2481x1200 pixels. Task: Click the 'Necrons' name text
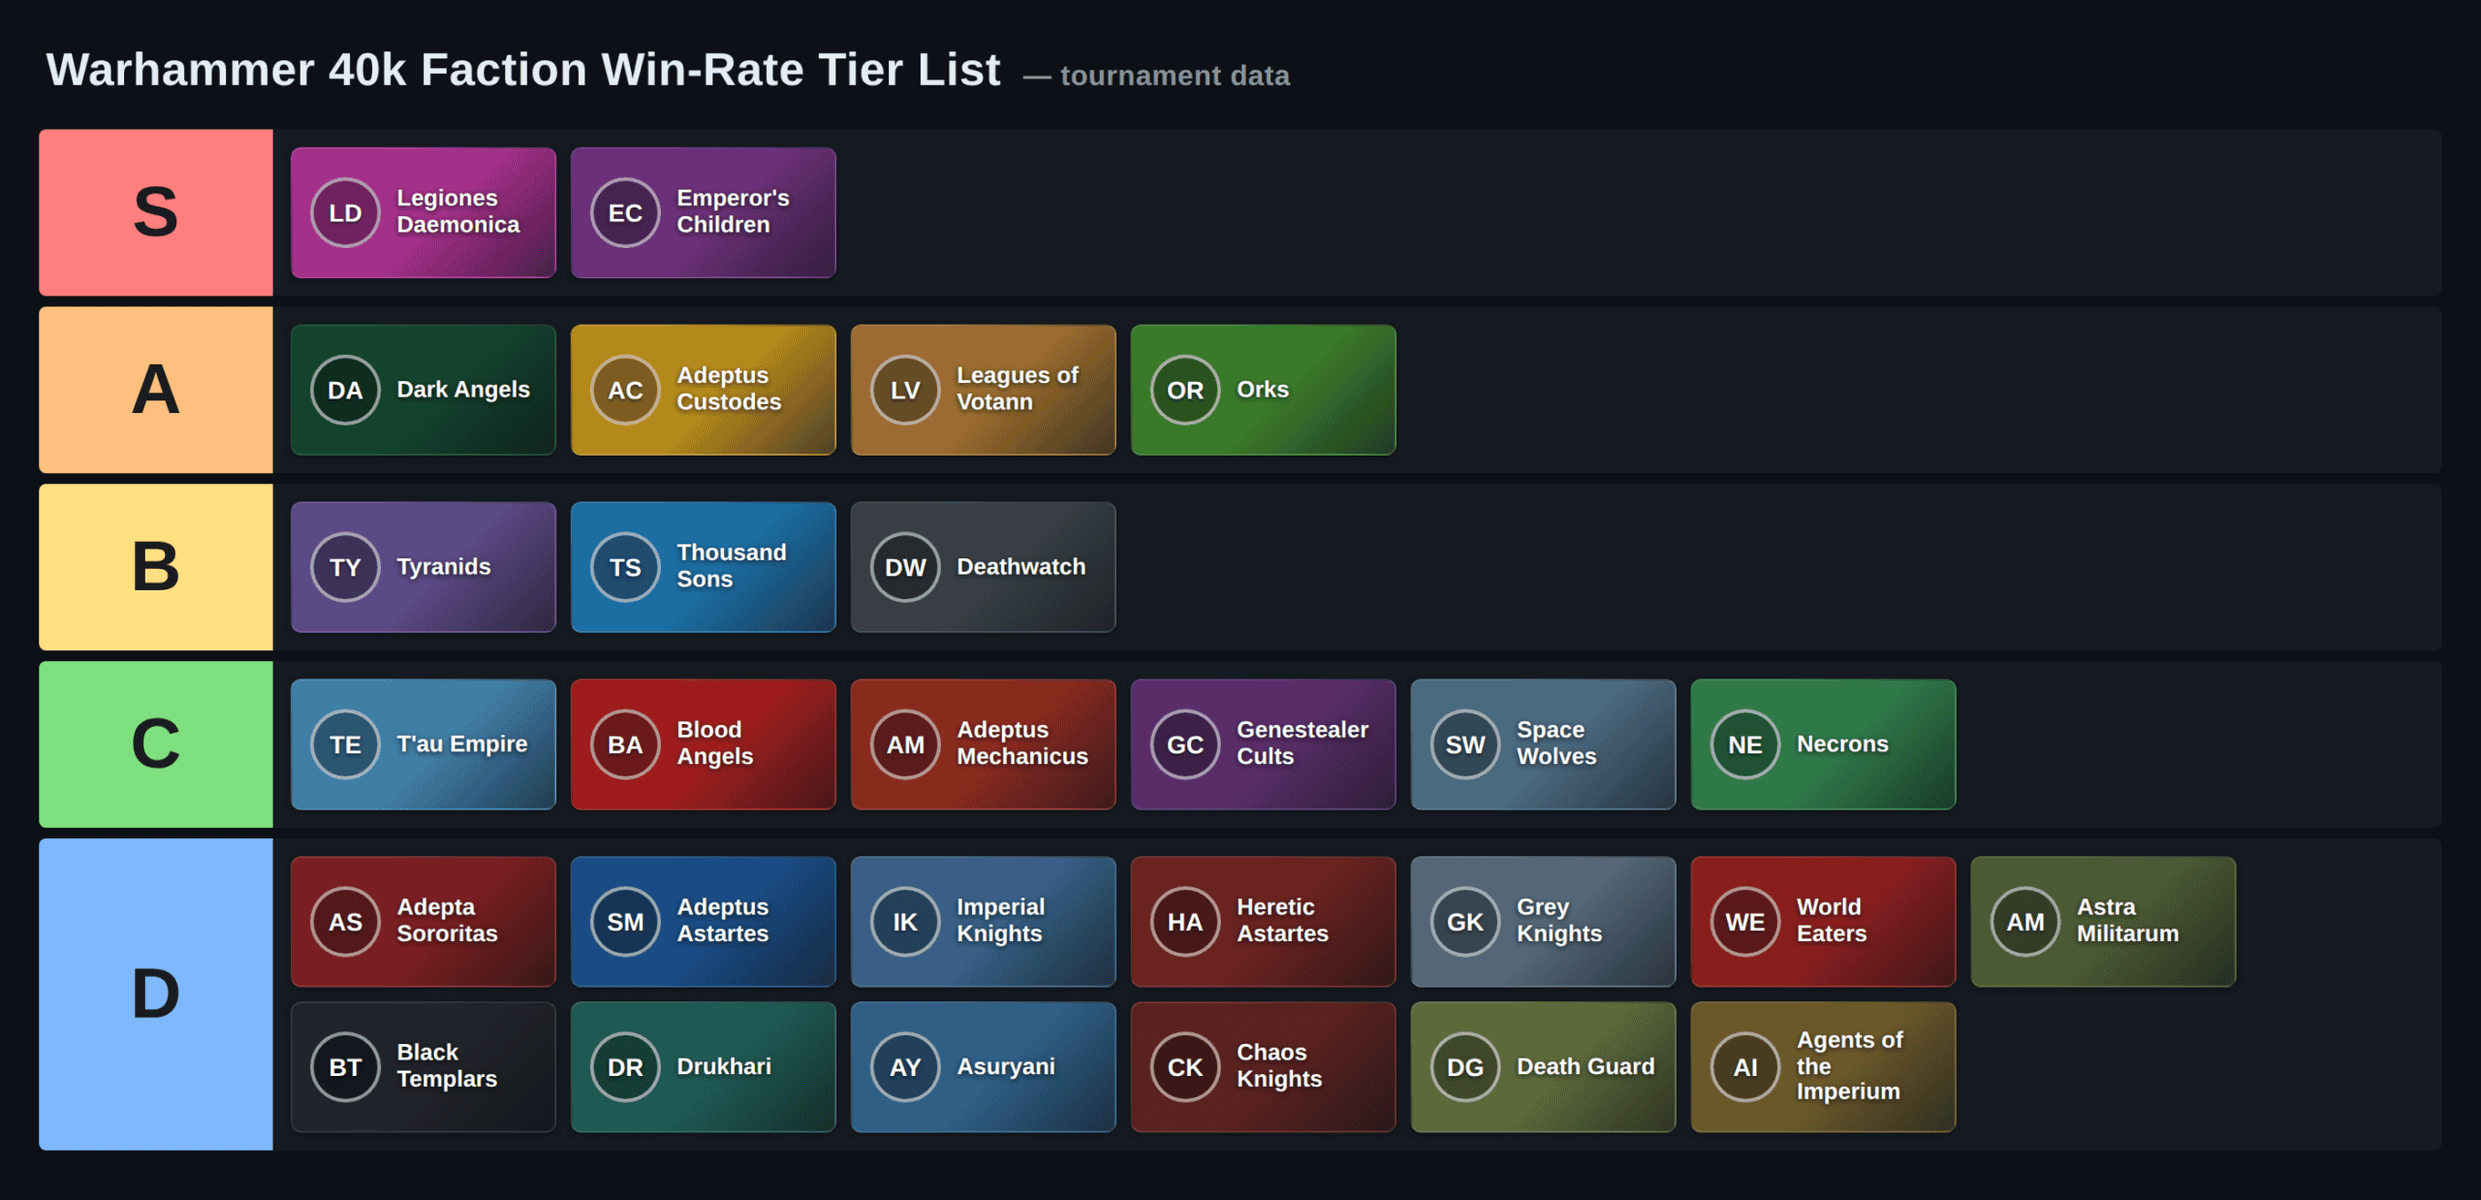pos(1842,743)
